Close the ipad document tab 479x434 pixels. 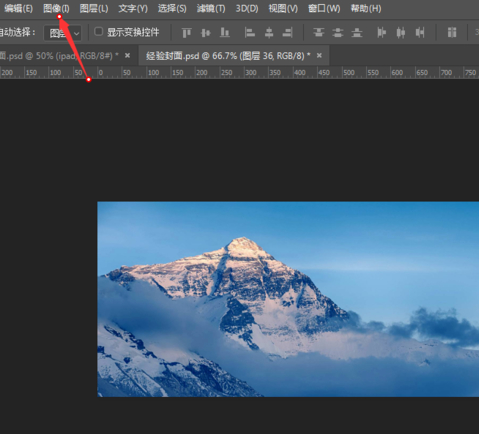[127, 55]
